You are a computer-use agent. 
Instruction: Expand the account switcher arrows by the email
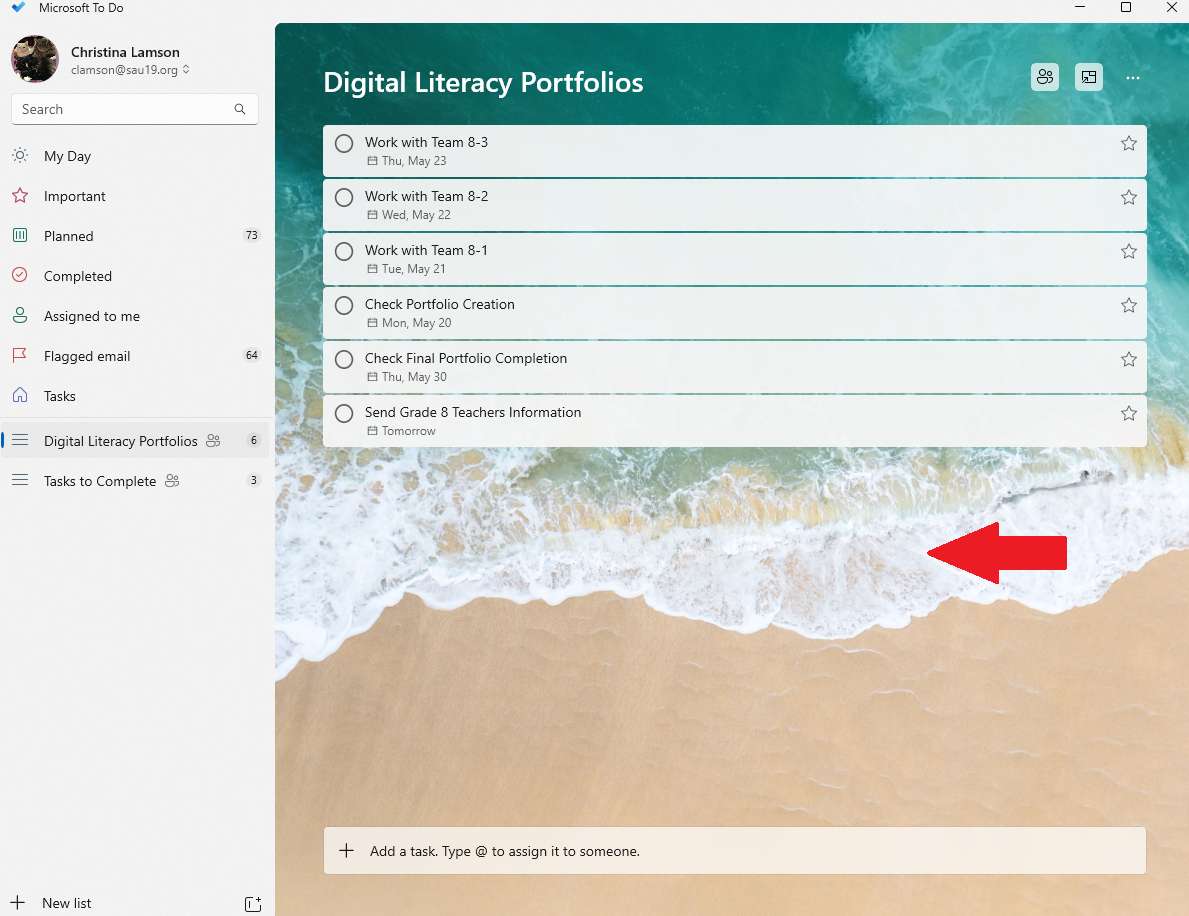pyautogui.click(x=186, y=69)
